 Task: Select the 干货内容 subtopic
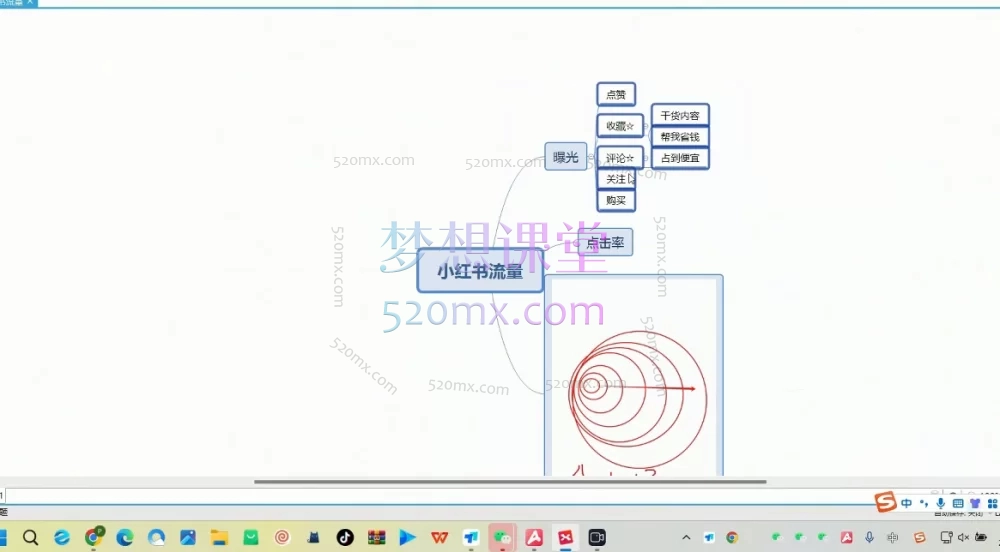tap(680, 116)
